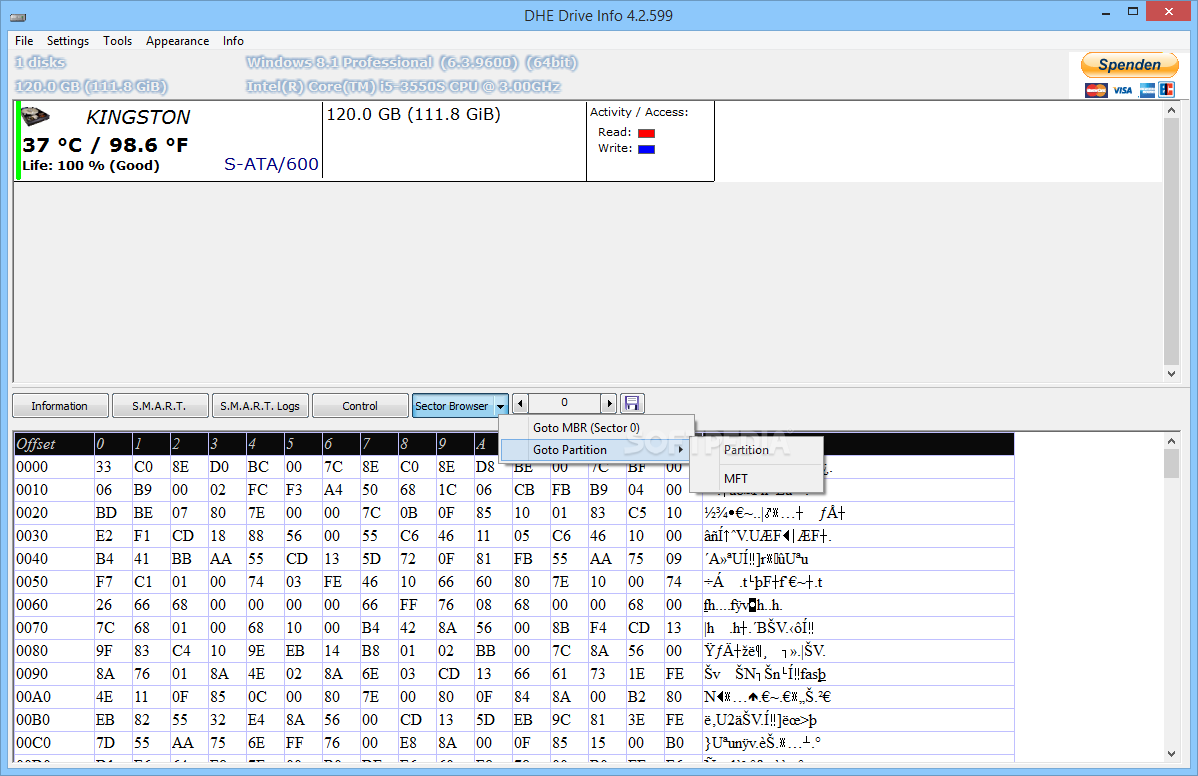The height and width of the screenshot is (776, 1198).
Task: Click the 37 °C / 98.6 °F temperature
Action: (x=105, y=144)
